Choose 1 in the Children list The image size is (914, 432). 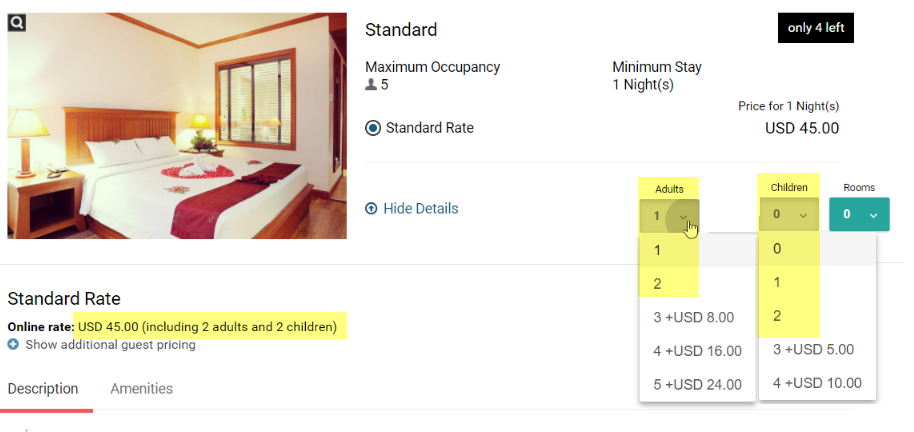coord(777,283)
